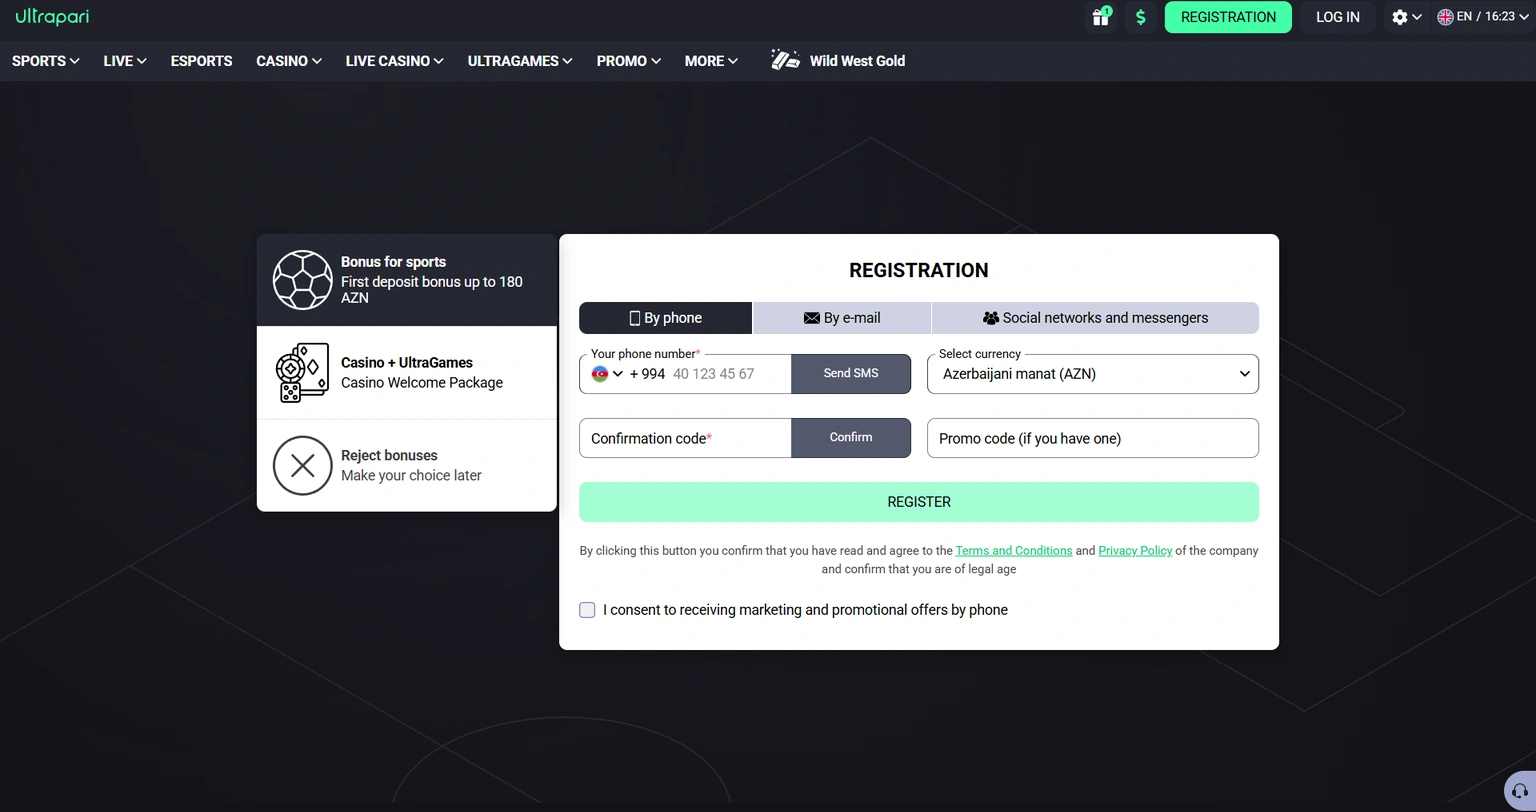Switch to Social networks and messengers tab

(x=1095, y=318)
